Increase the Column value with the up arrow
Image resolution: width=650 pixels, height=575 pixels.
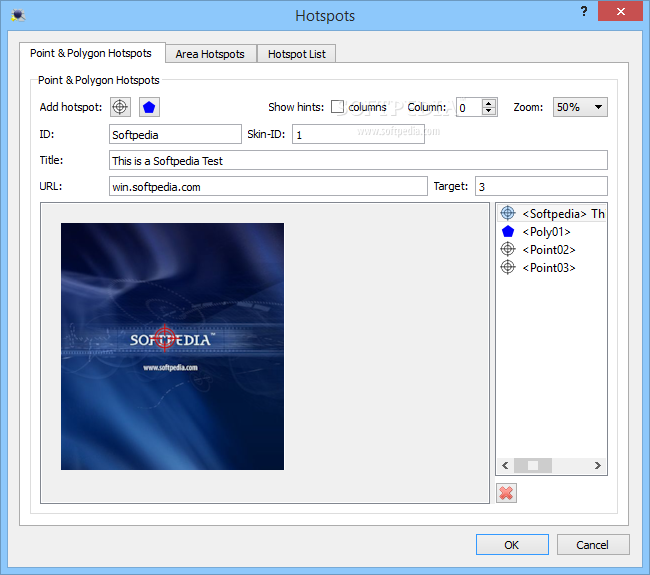489,103
